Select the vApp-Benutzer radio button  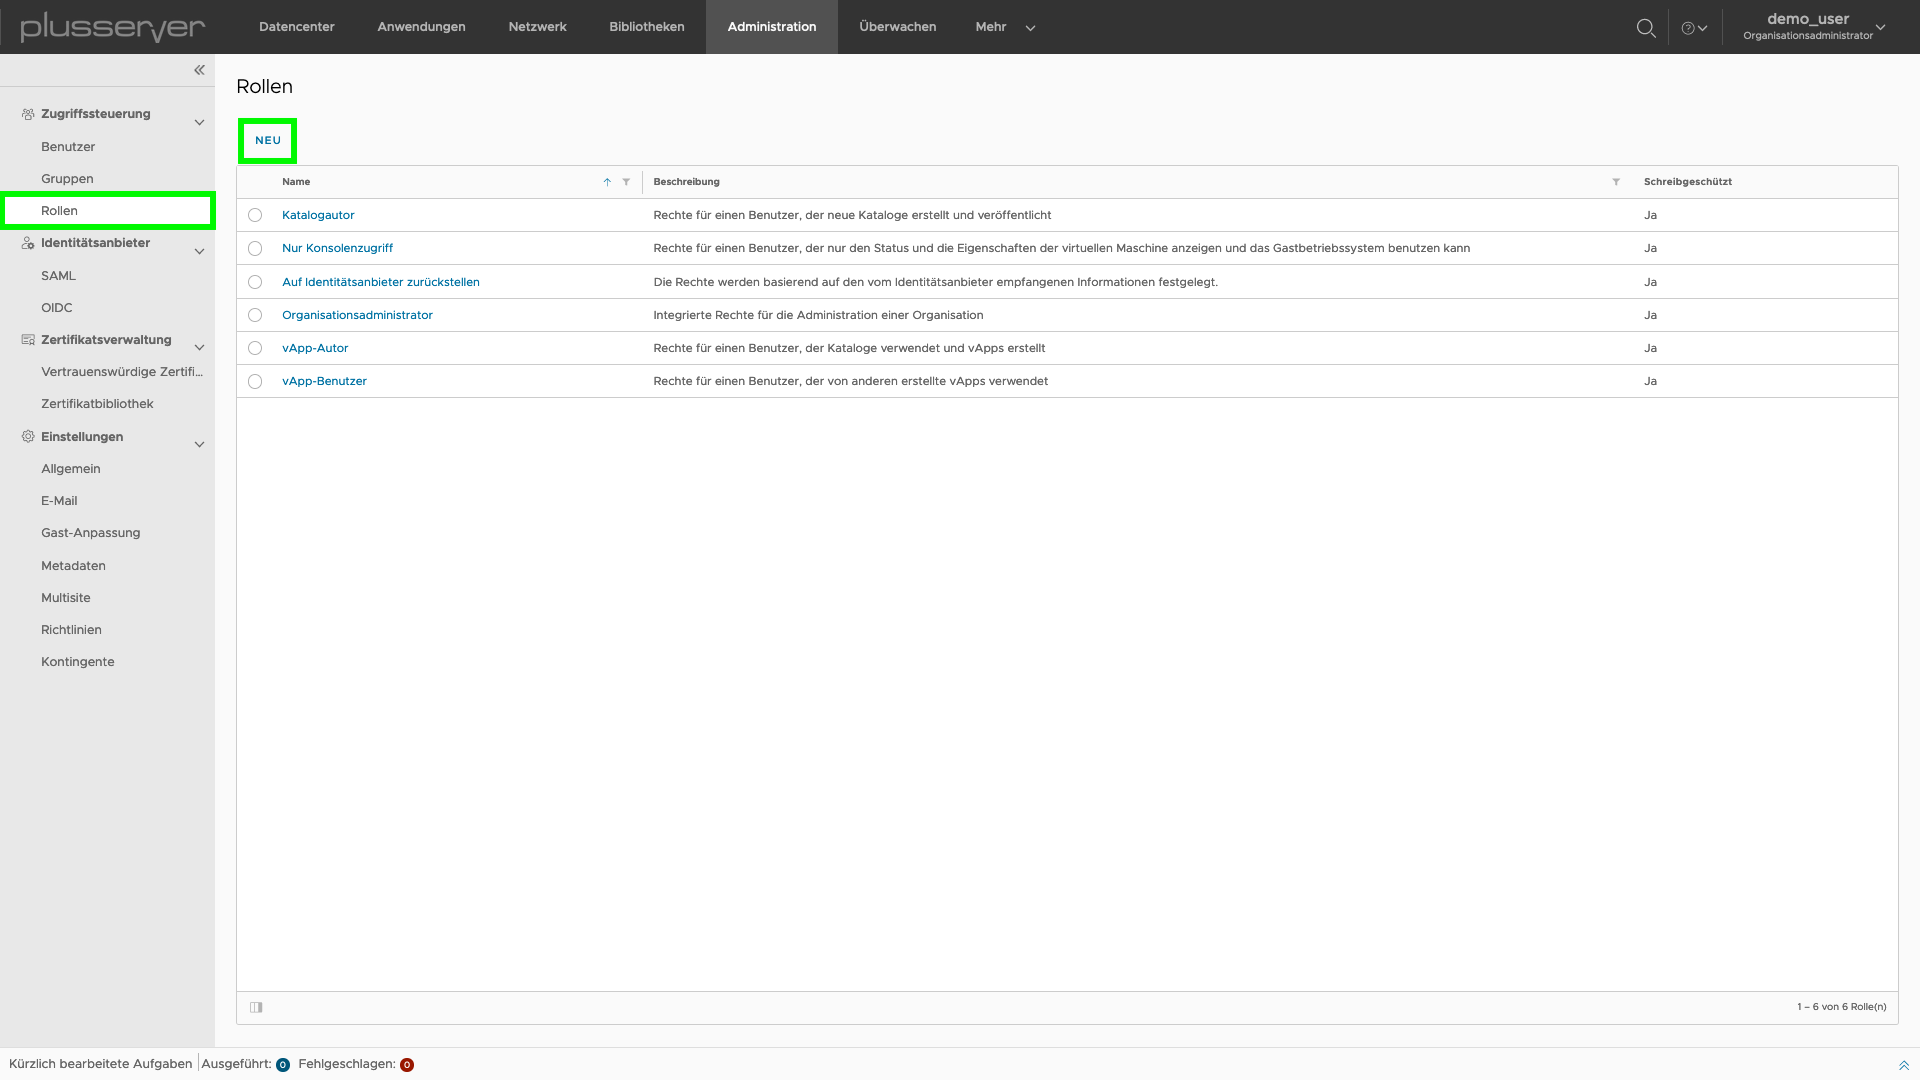[255, 381]
